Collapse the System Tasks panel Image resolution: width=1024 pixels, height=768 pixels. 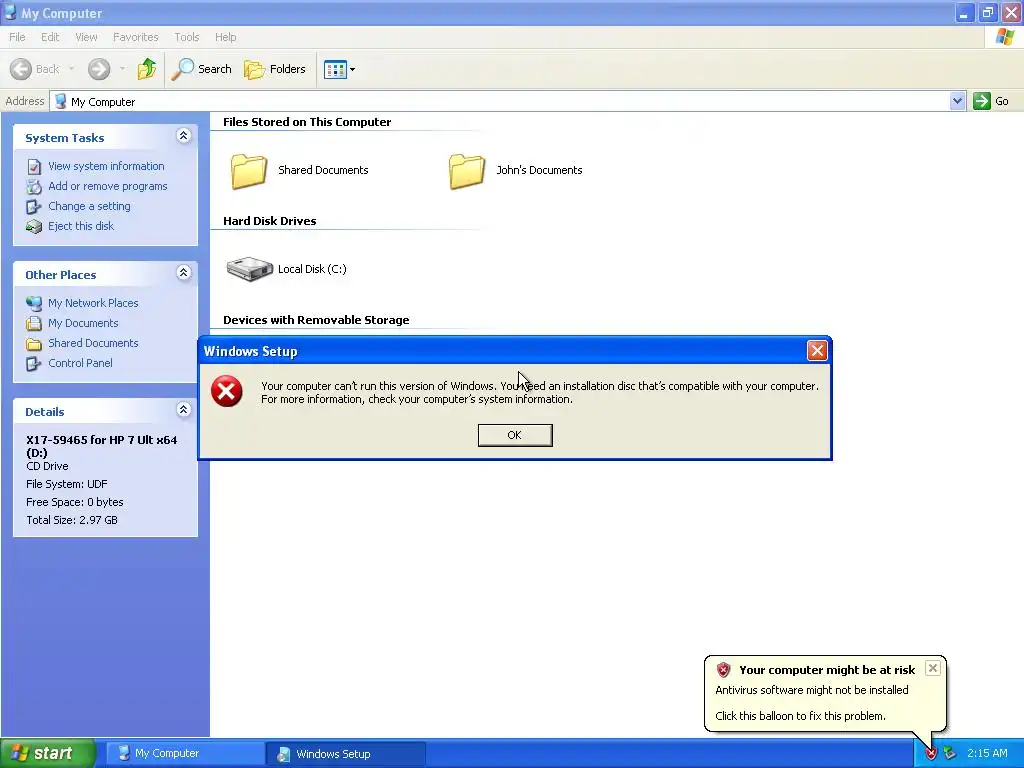coord(184,136)
